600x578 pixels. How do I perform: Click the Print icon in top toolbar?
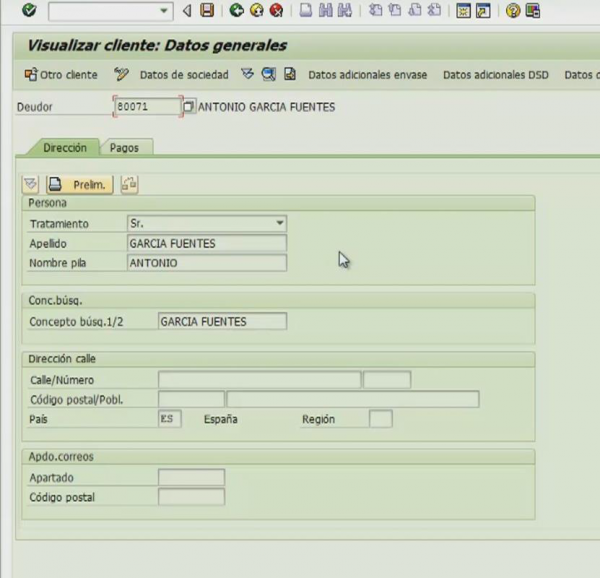pos(305,10)
